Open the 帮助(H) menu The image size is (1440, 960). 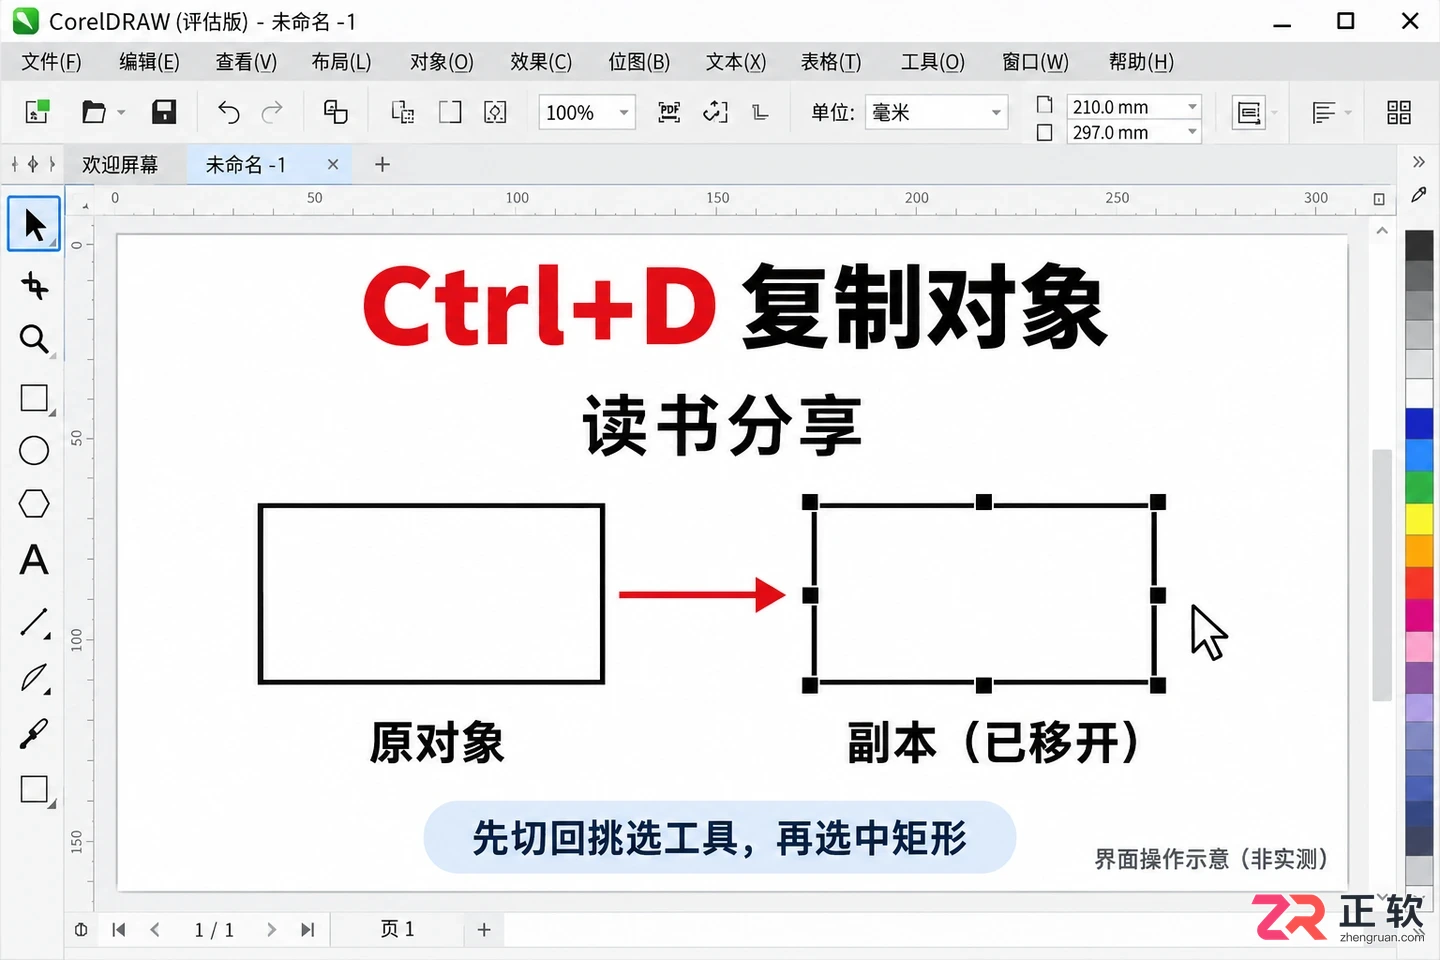click(1141, 62)
